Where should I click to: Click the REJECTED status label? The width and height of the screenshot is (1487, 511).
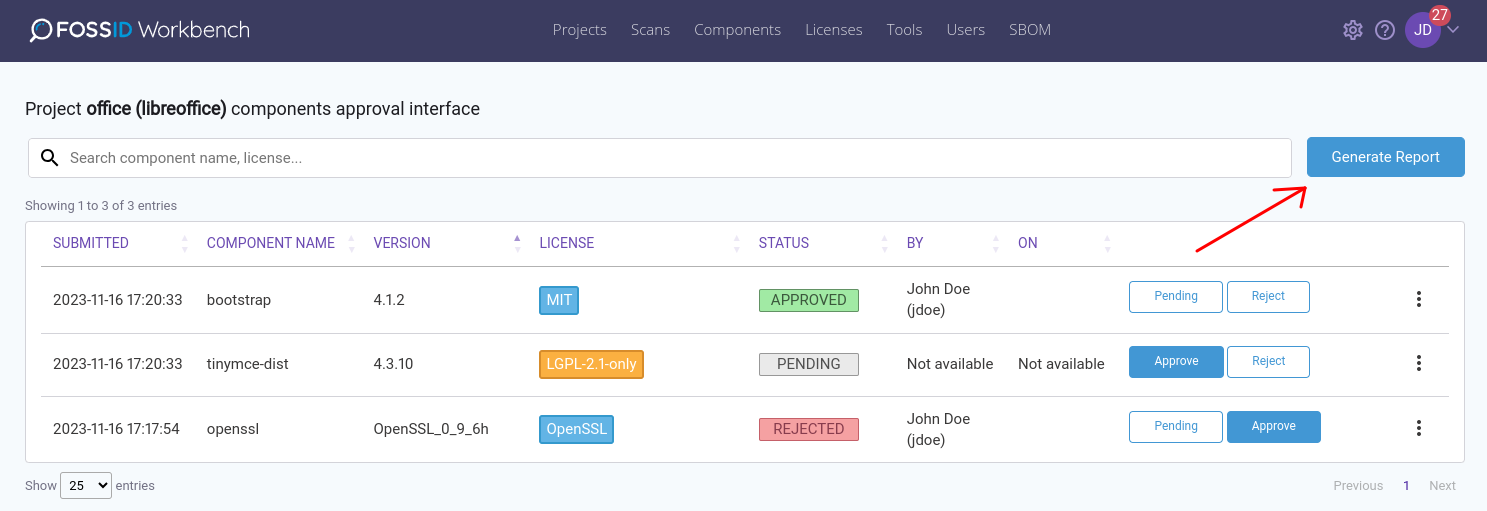tap(809, 429)
